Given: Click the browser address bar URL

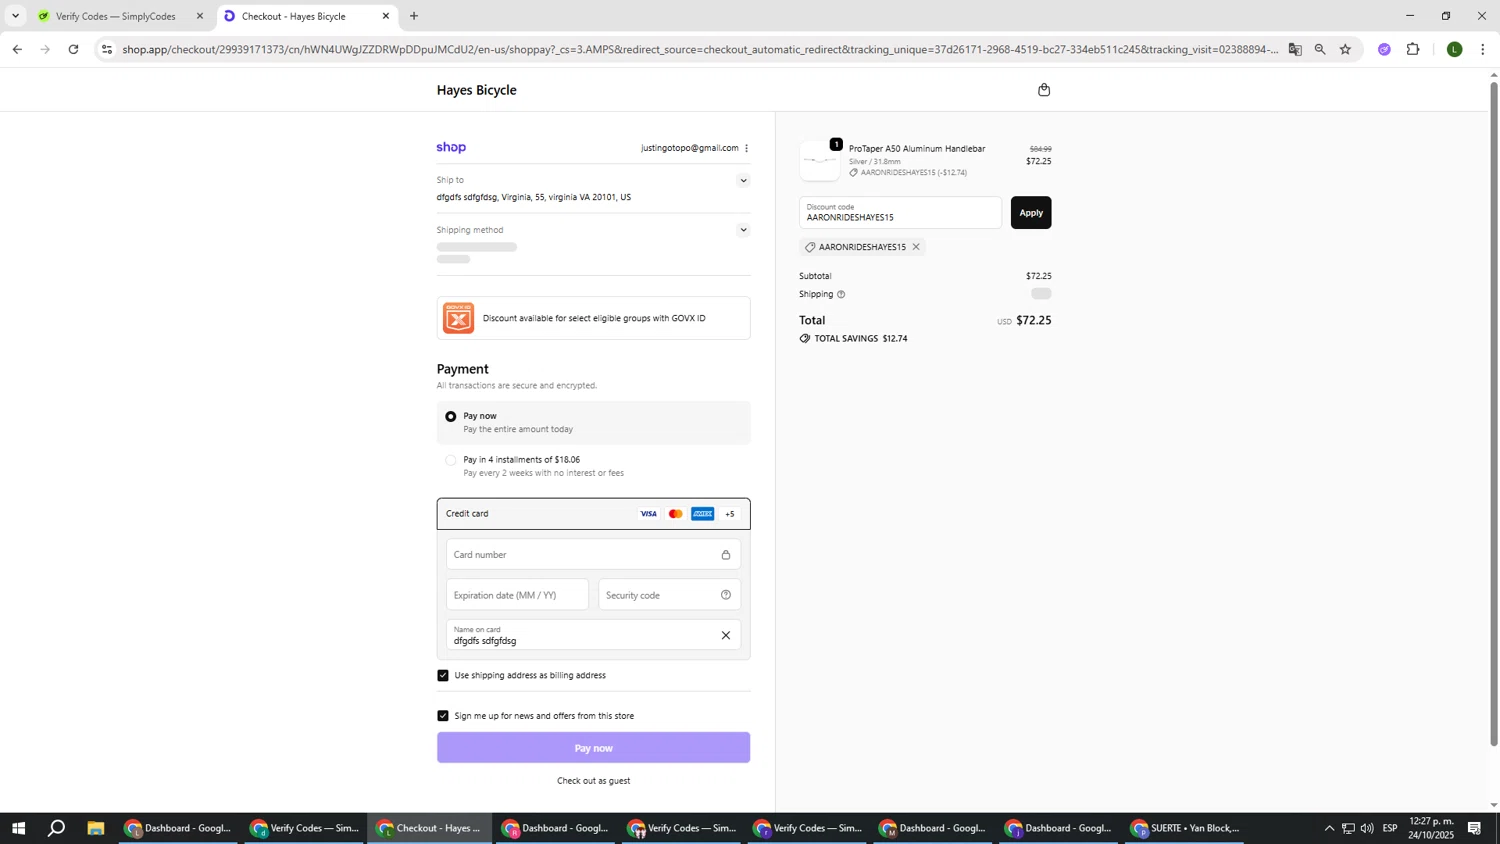Looking at the screenshot, I should point(700,49).
